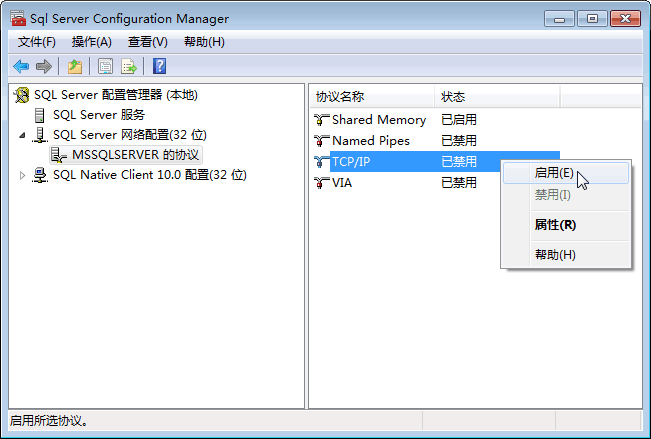Open the 查看(V) menu
651x439 pixels.
pos(147,42)
